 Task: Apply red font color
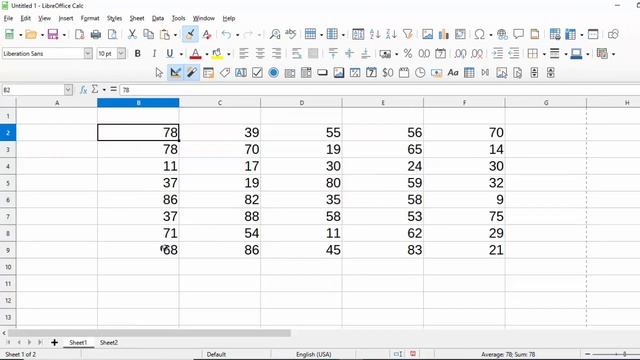click(x=196, y=53)
